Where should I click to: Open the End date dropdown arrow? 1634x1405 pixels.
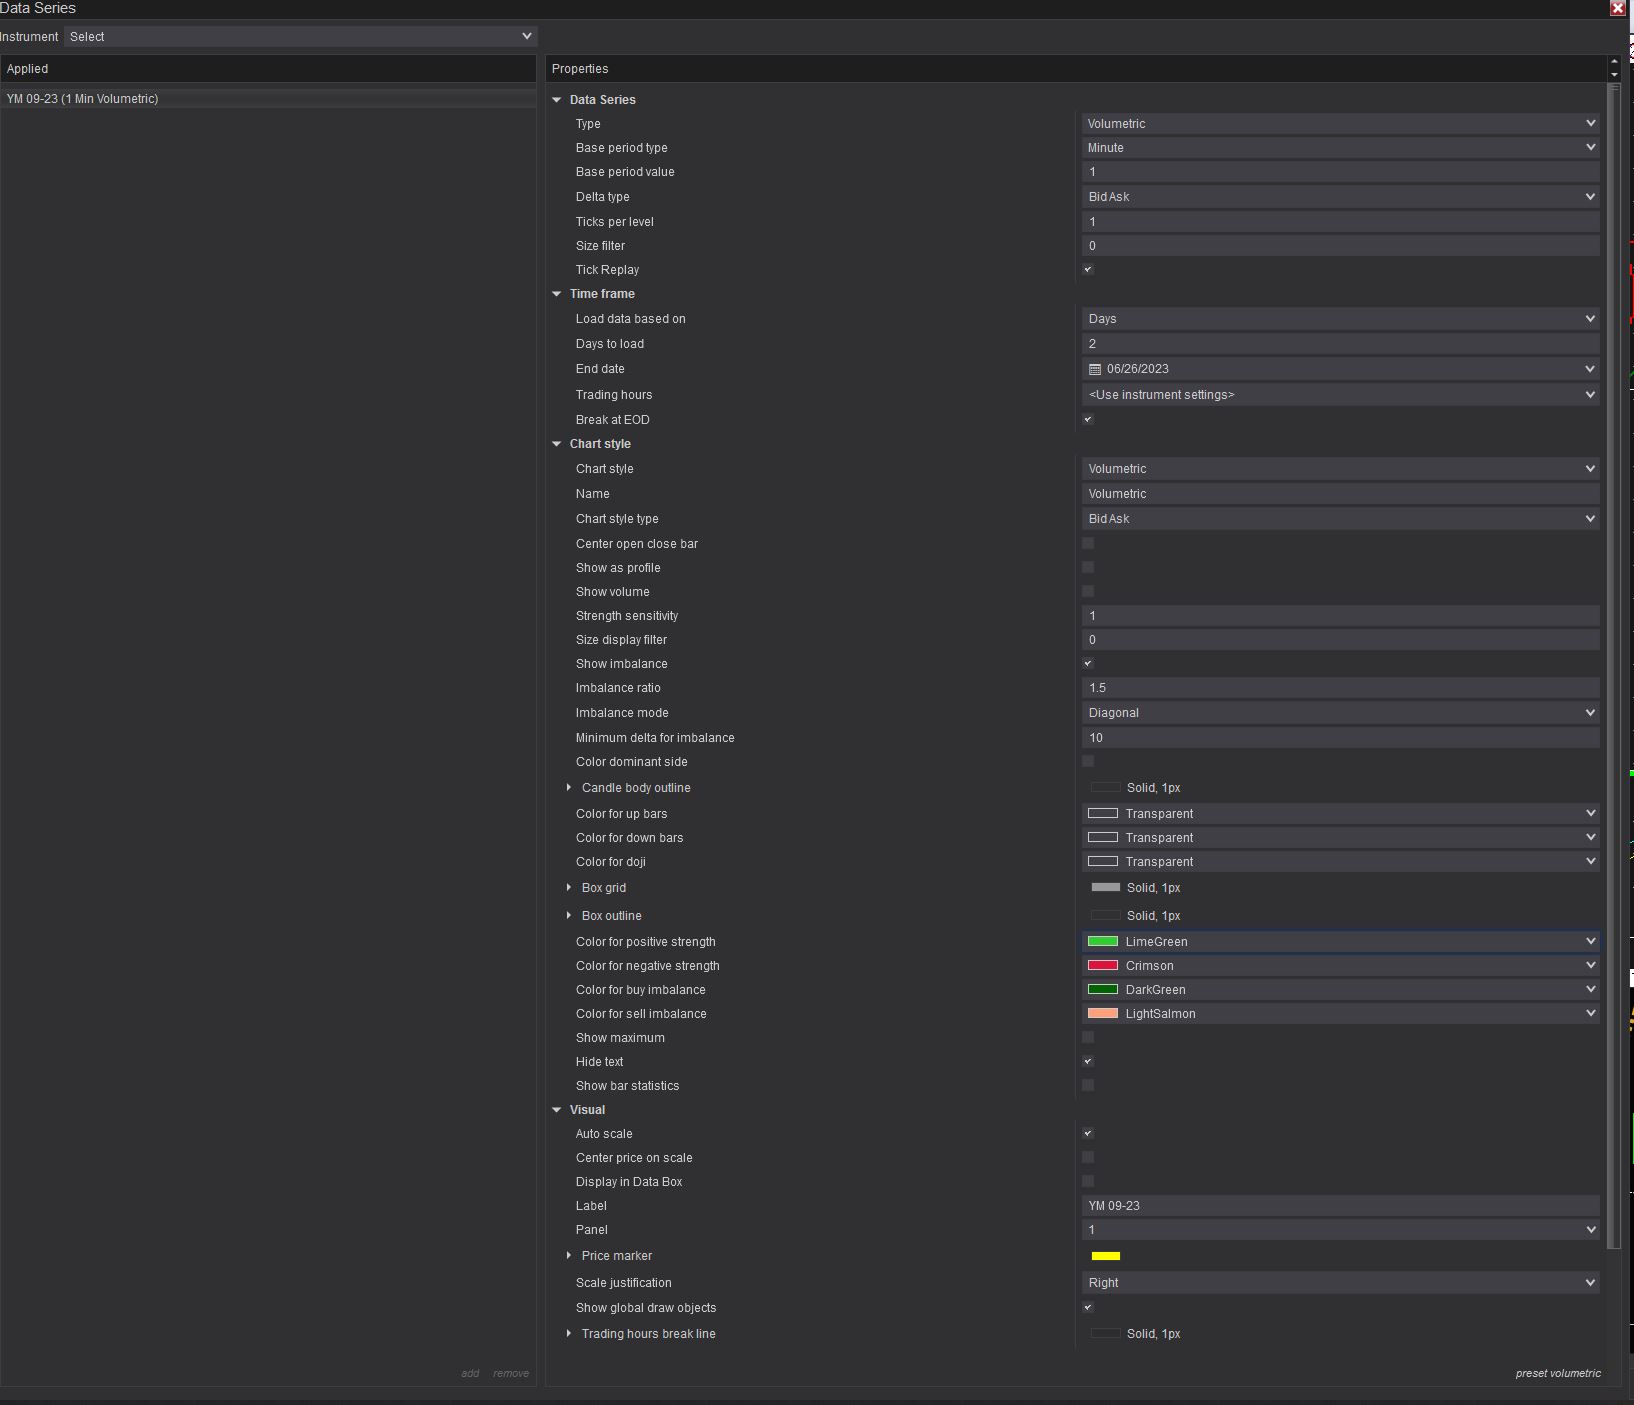point(1590,369)
